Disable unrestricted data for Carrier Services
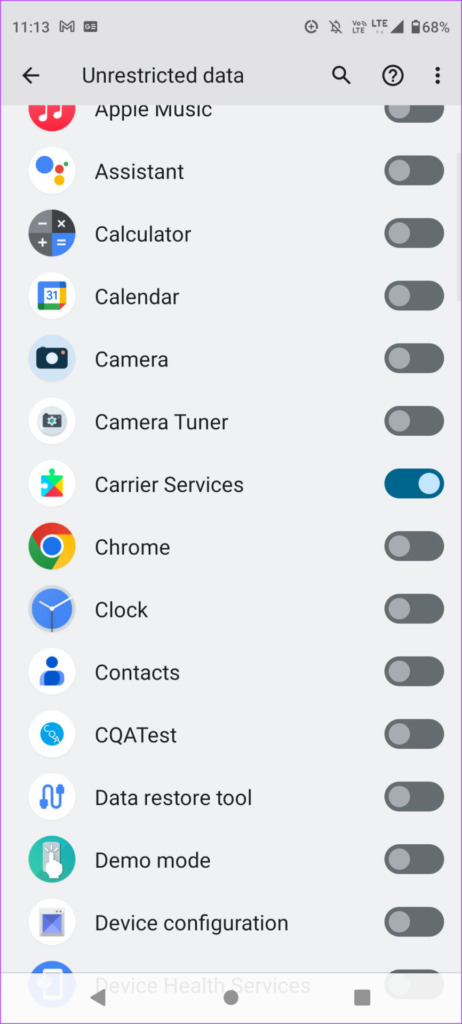This screenshot has width=462, height=1024. 414,484
